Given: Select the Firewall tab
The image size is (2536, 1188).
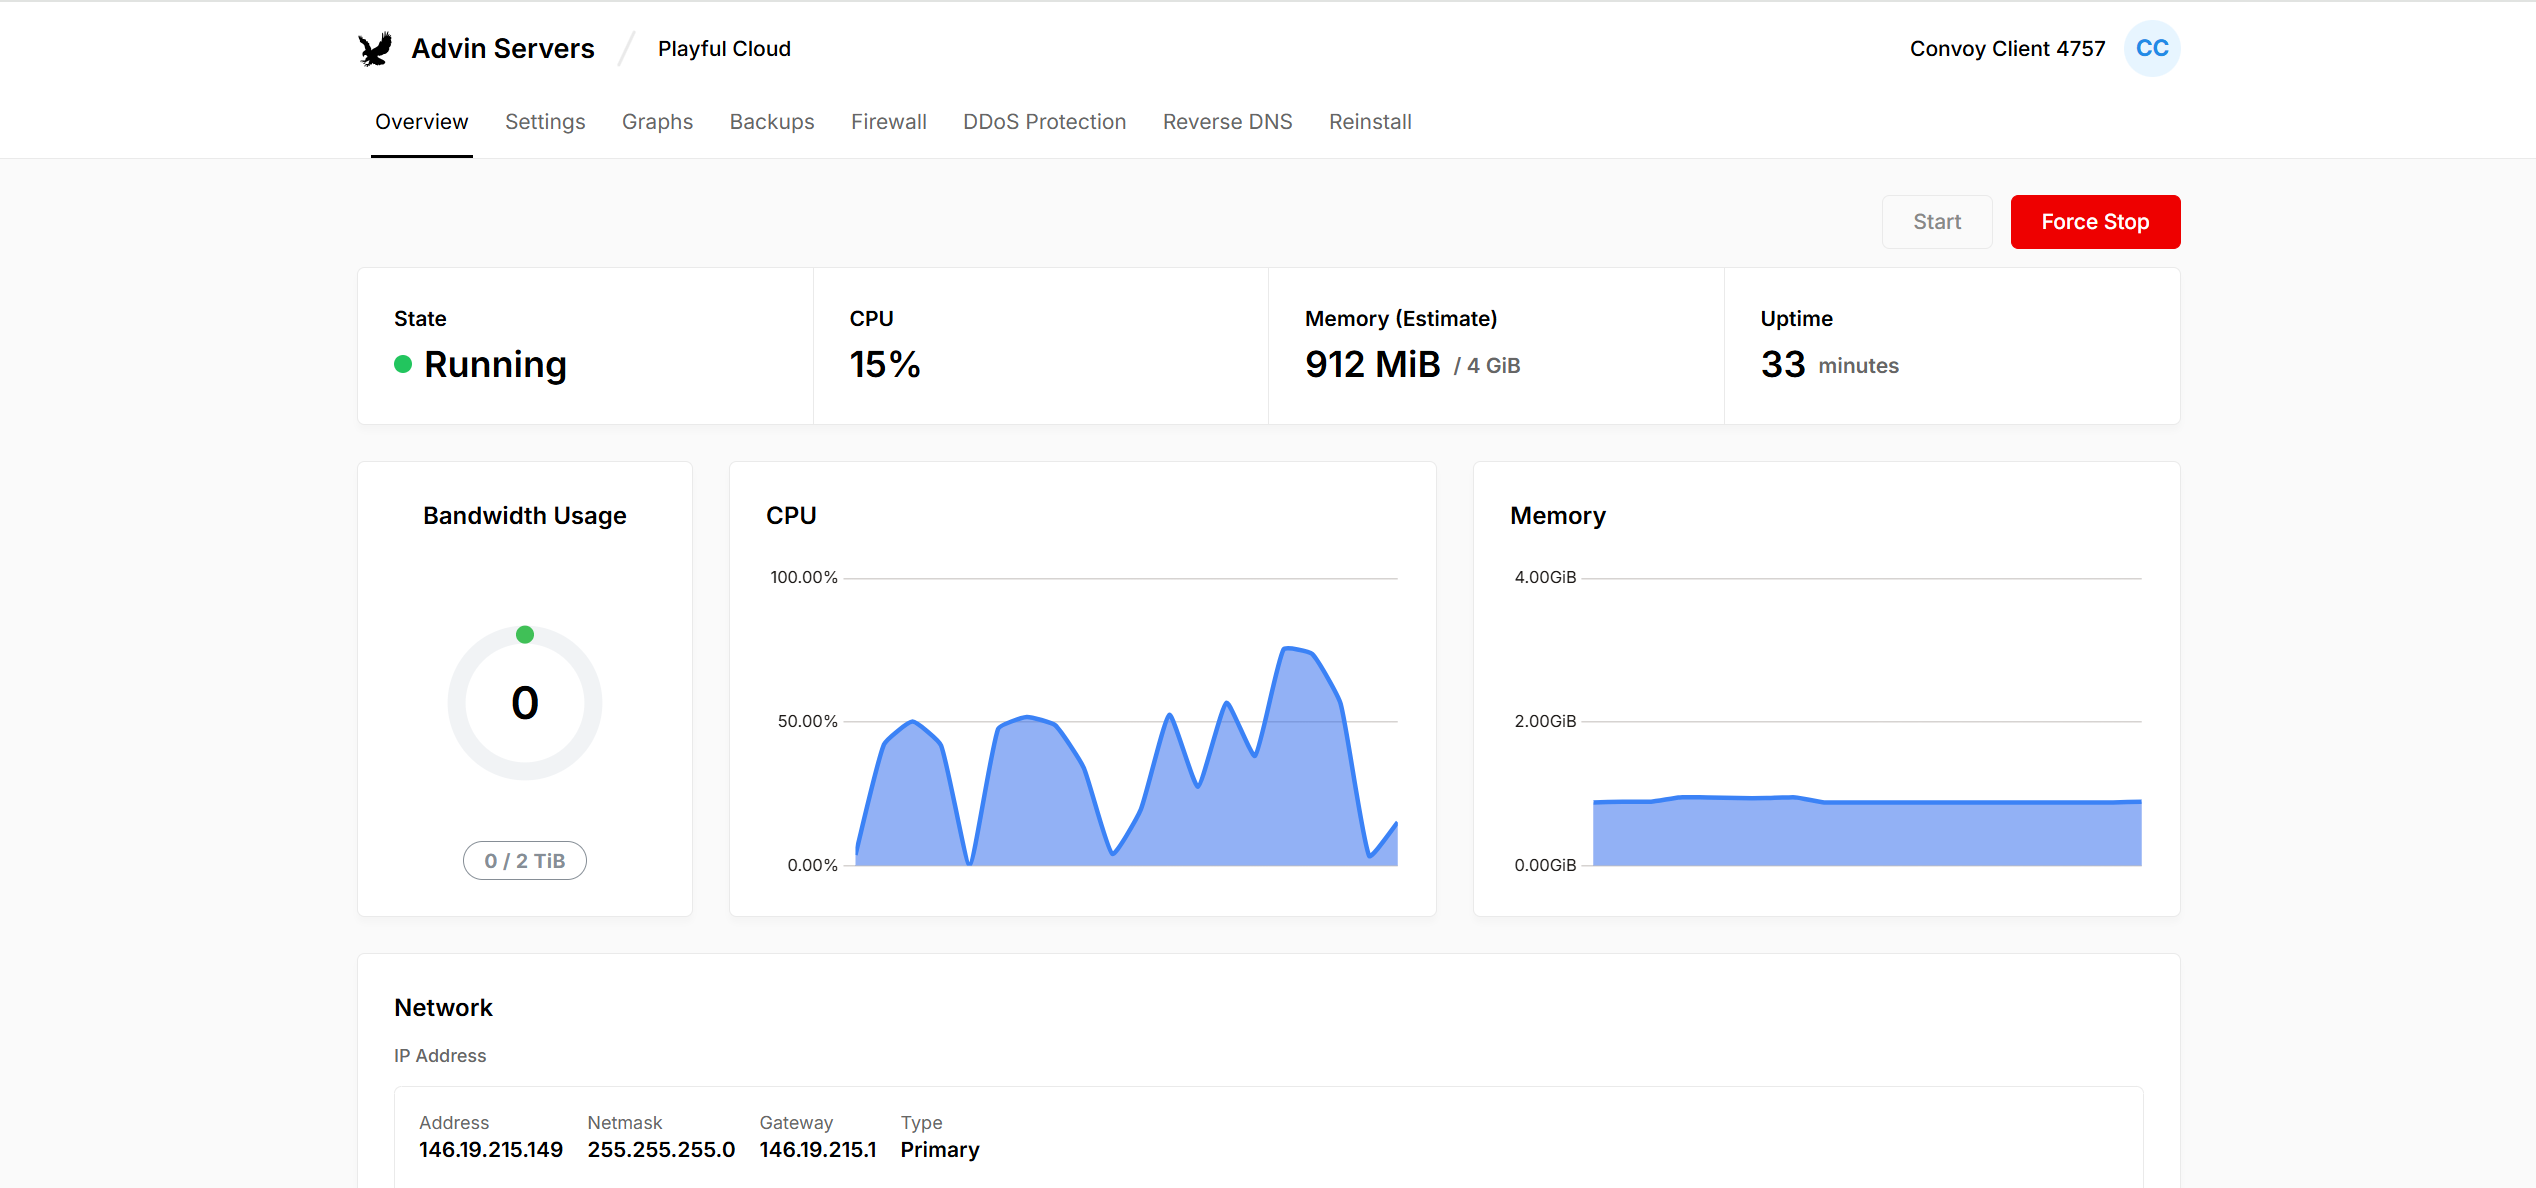Looking at the screenshot, I should point(889,122).
